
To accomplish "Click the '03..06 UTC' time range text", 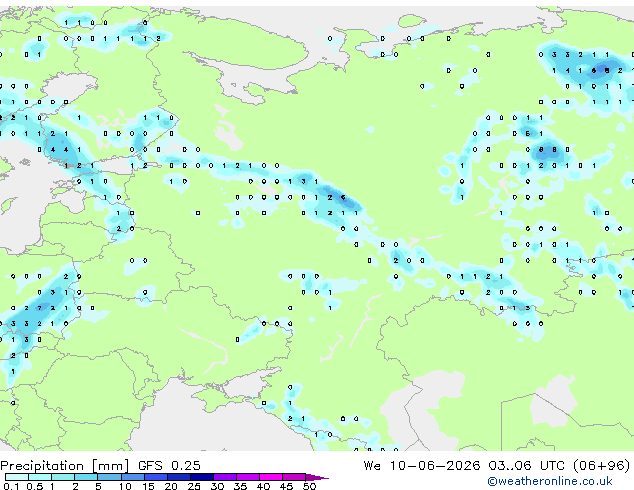I will coord(526,465).
